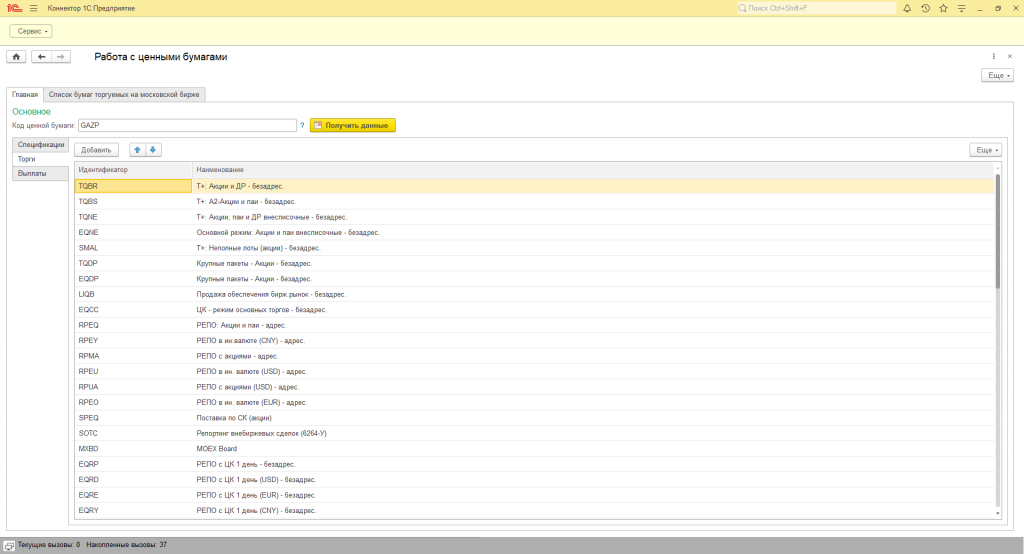Select the RPEO row
The height and width of the screenshot is (554, 1024).
(x=534, y=402)
